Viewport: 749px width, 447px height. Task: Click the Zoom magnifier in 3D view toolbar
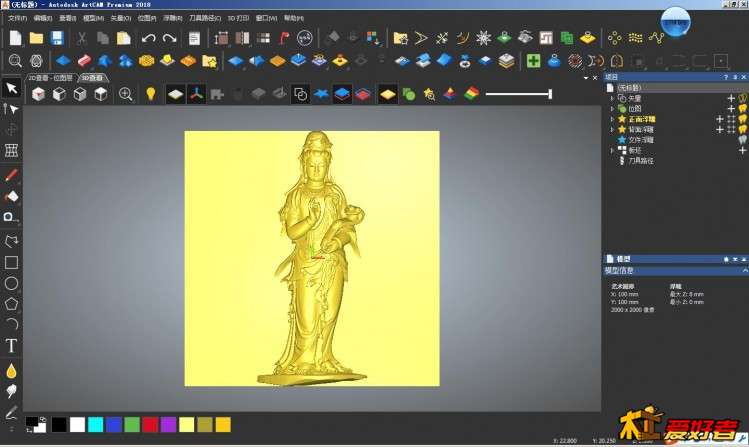pos(126,94)
